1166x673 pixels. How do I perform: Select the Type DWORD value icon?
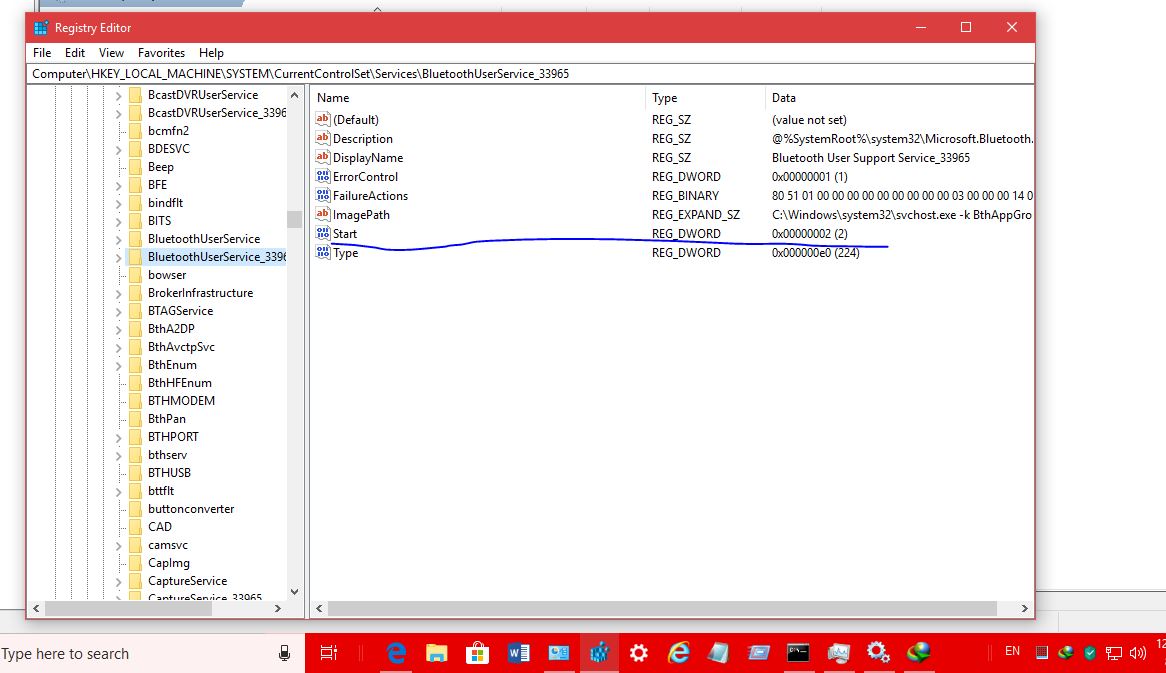323,253
